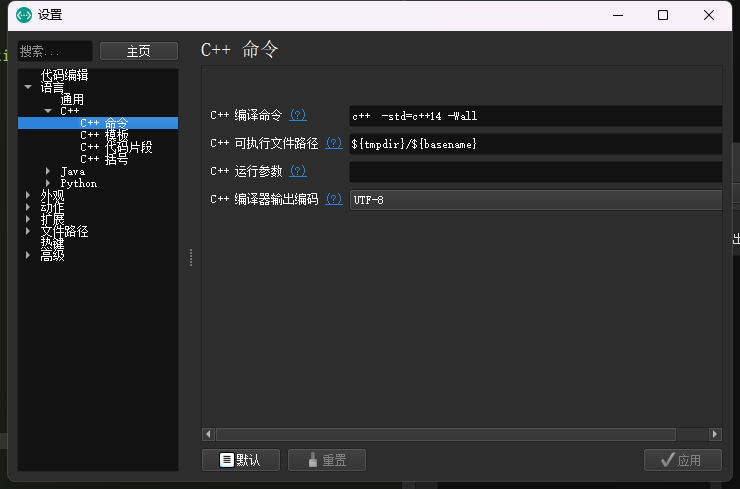The image size is (740, 489).
Task: Click the 应用 button
Action: pos(683,460)
